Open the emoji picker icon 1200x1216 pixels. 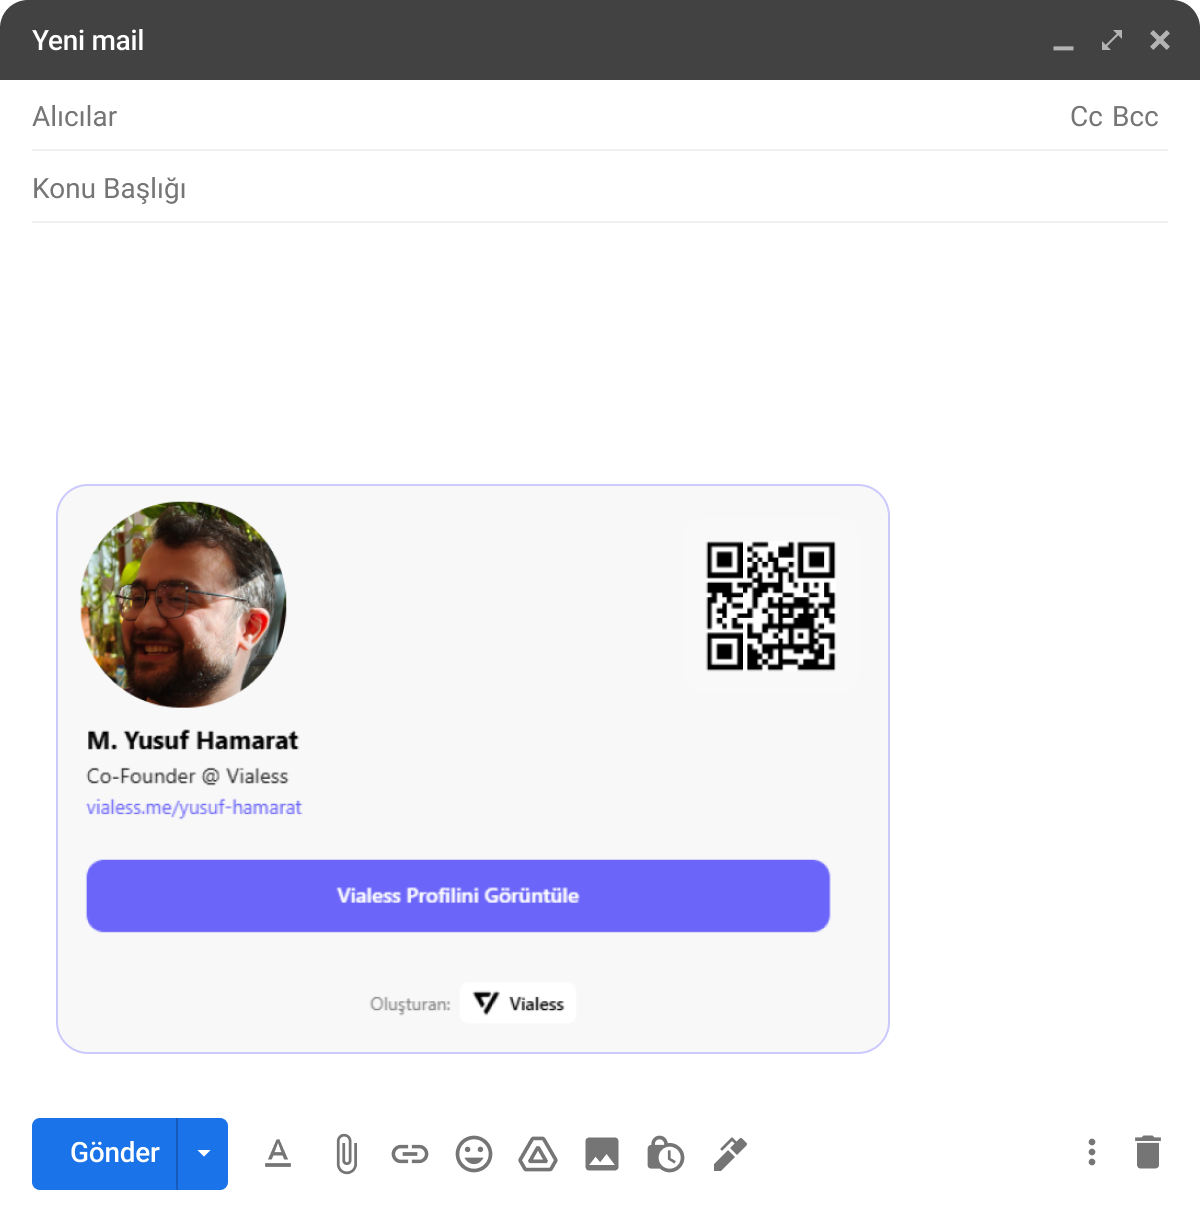[474, 1154]
